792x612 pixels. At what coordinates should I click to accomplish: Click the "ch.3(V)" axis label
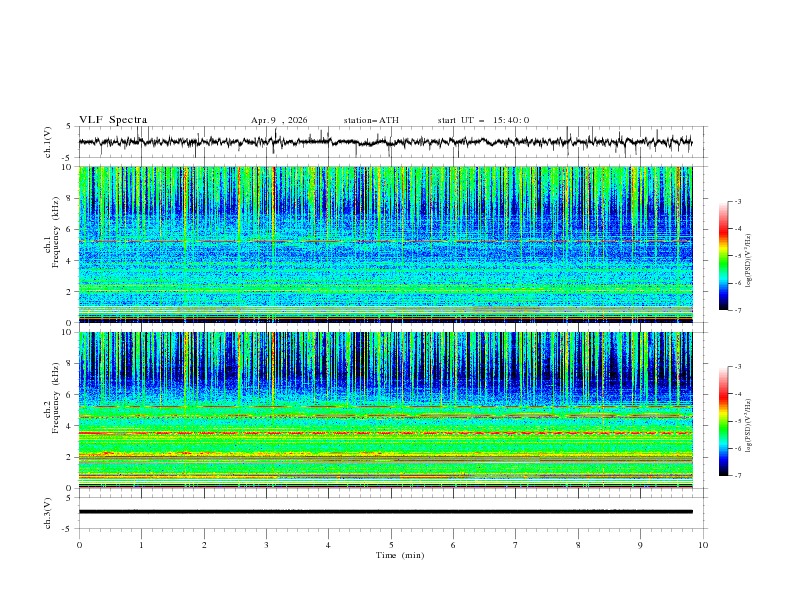[48, 514]
